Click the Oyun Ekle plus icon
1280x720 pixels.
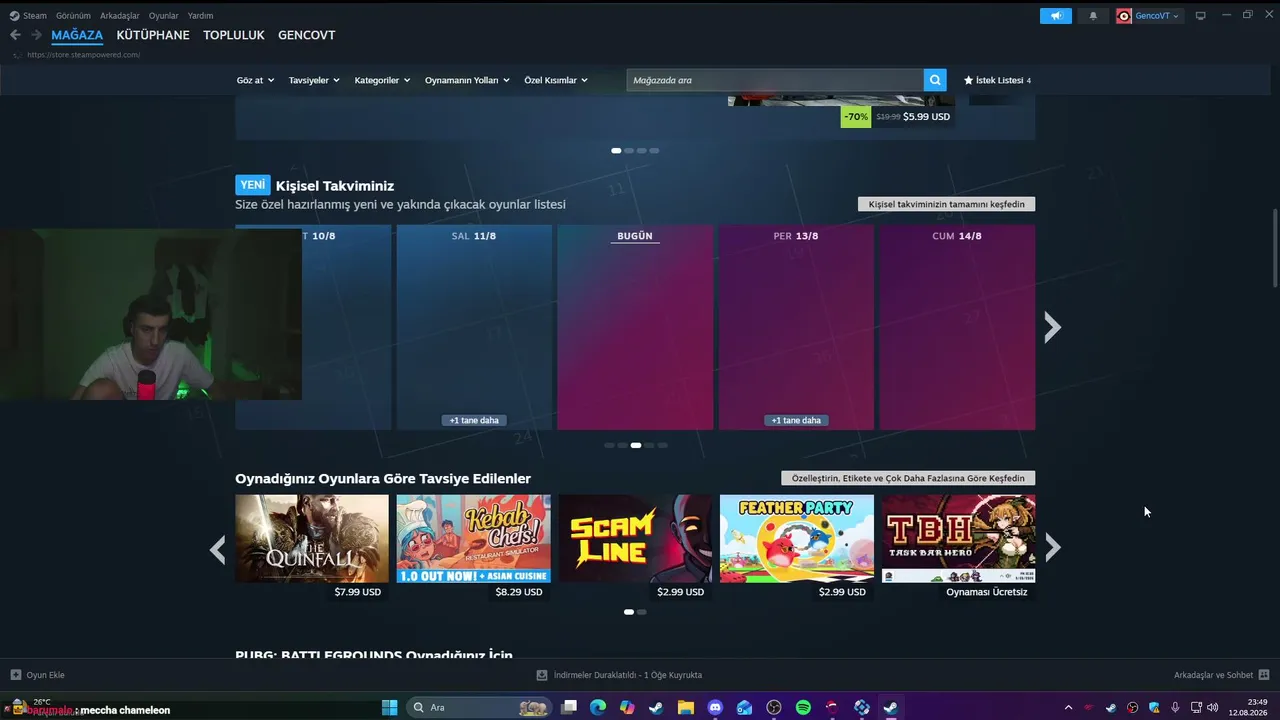15,675
